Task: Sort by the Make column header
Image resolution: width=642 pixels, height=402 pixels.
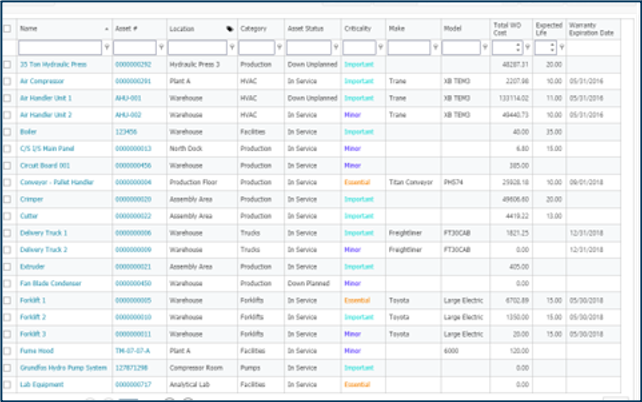Action: [397, 28]
